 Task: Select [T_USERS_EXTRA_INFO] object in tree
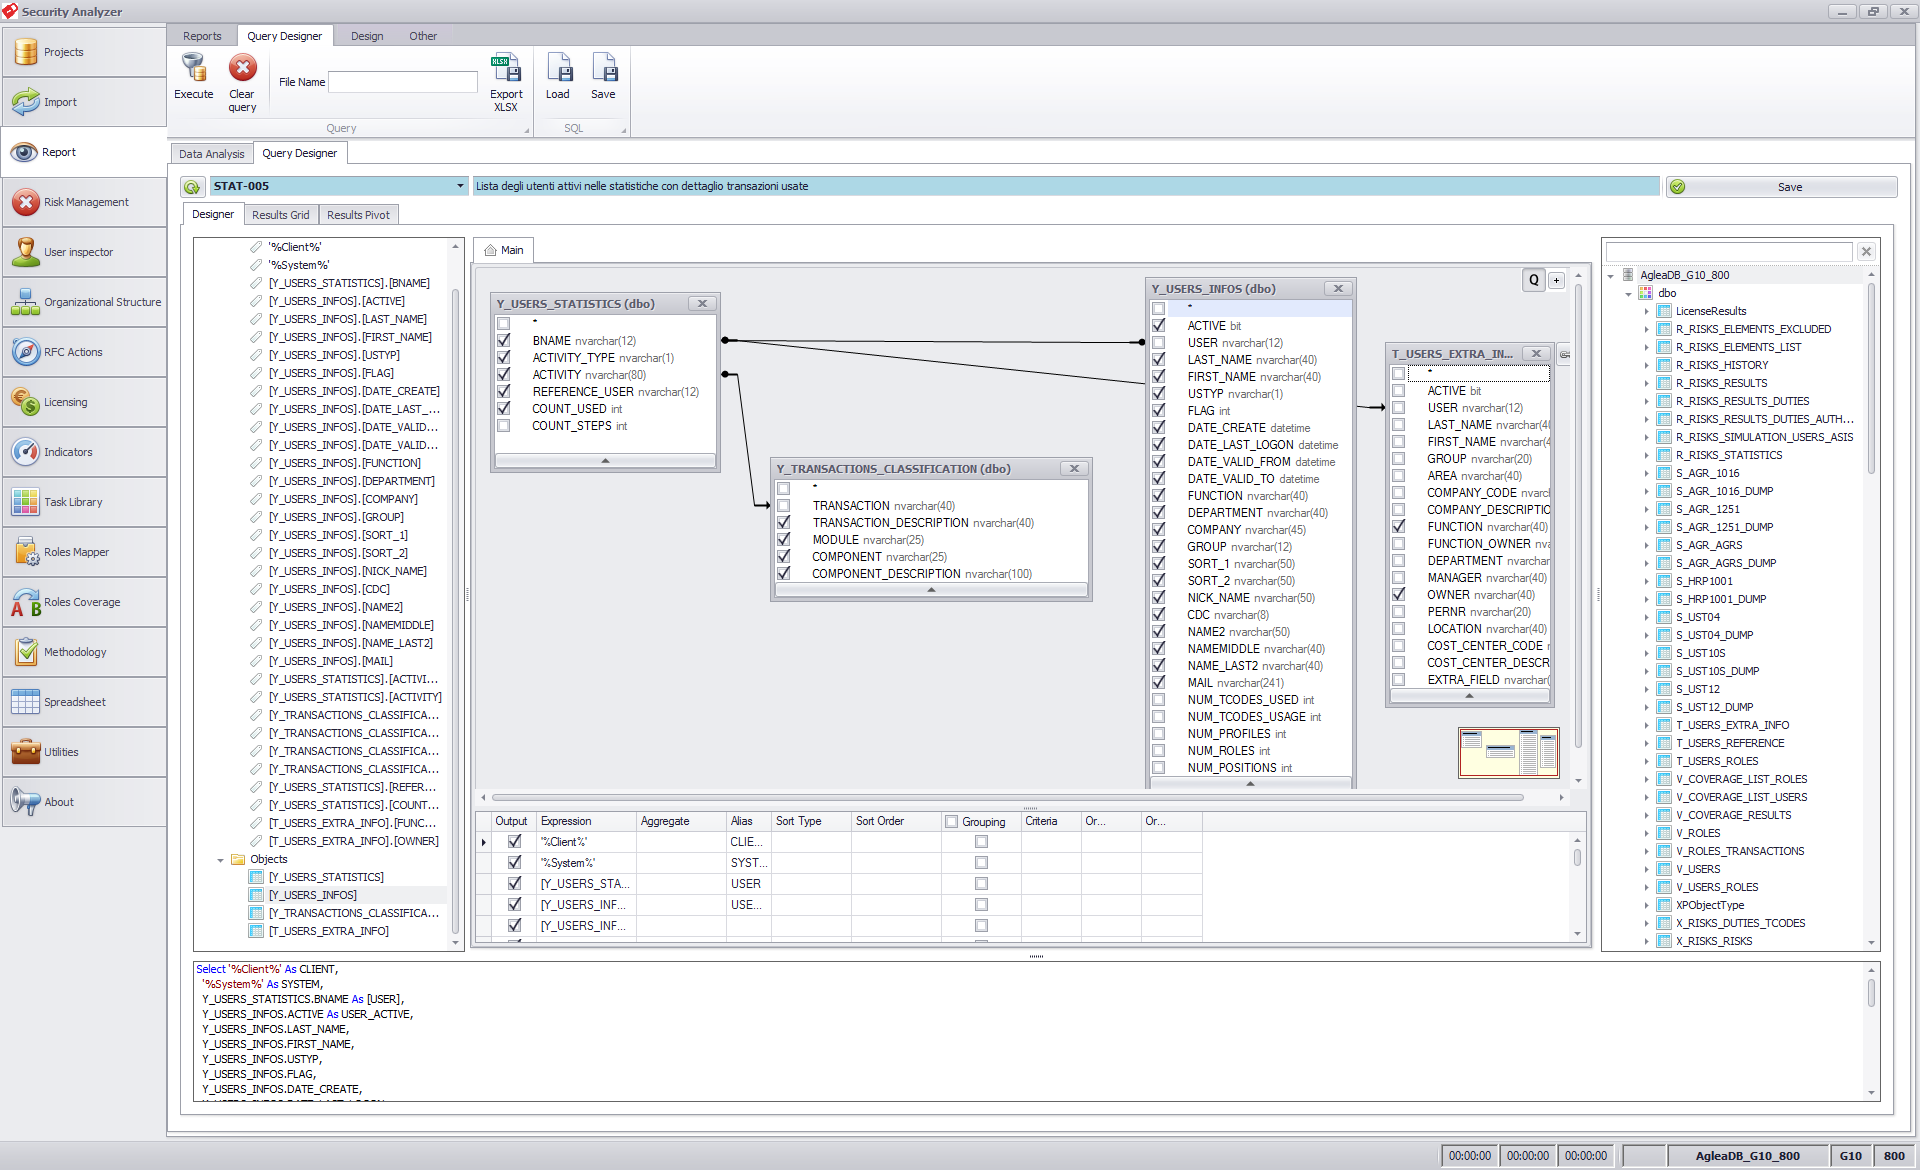click(x=328, y=932)
